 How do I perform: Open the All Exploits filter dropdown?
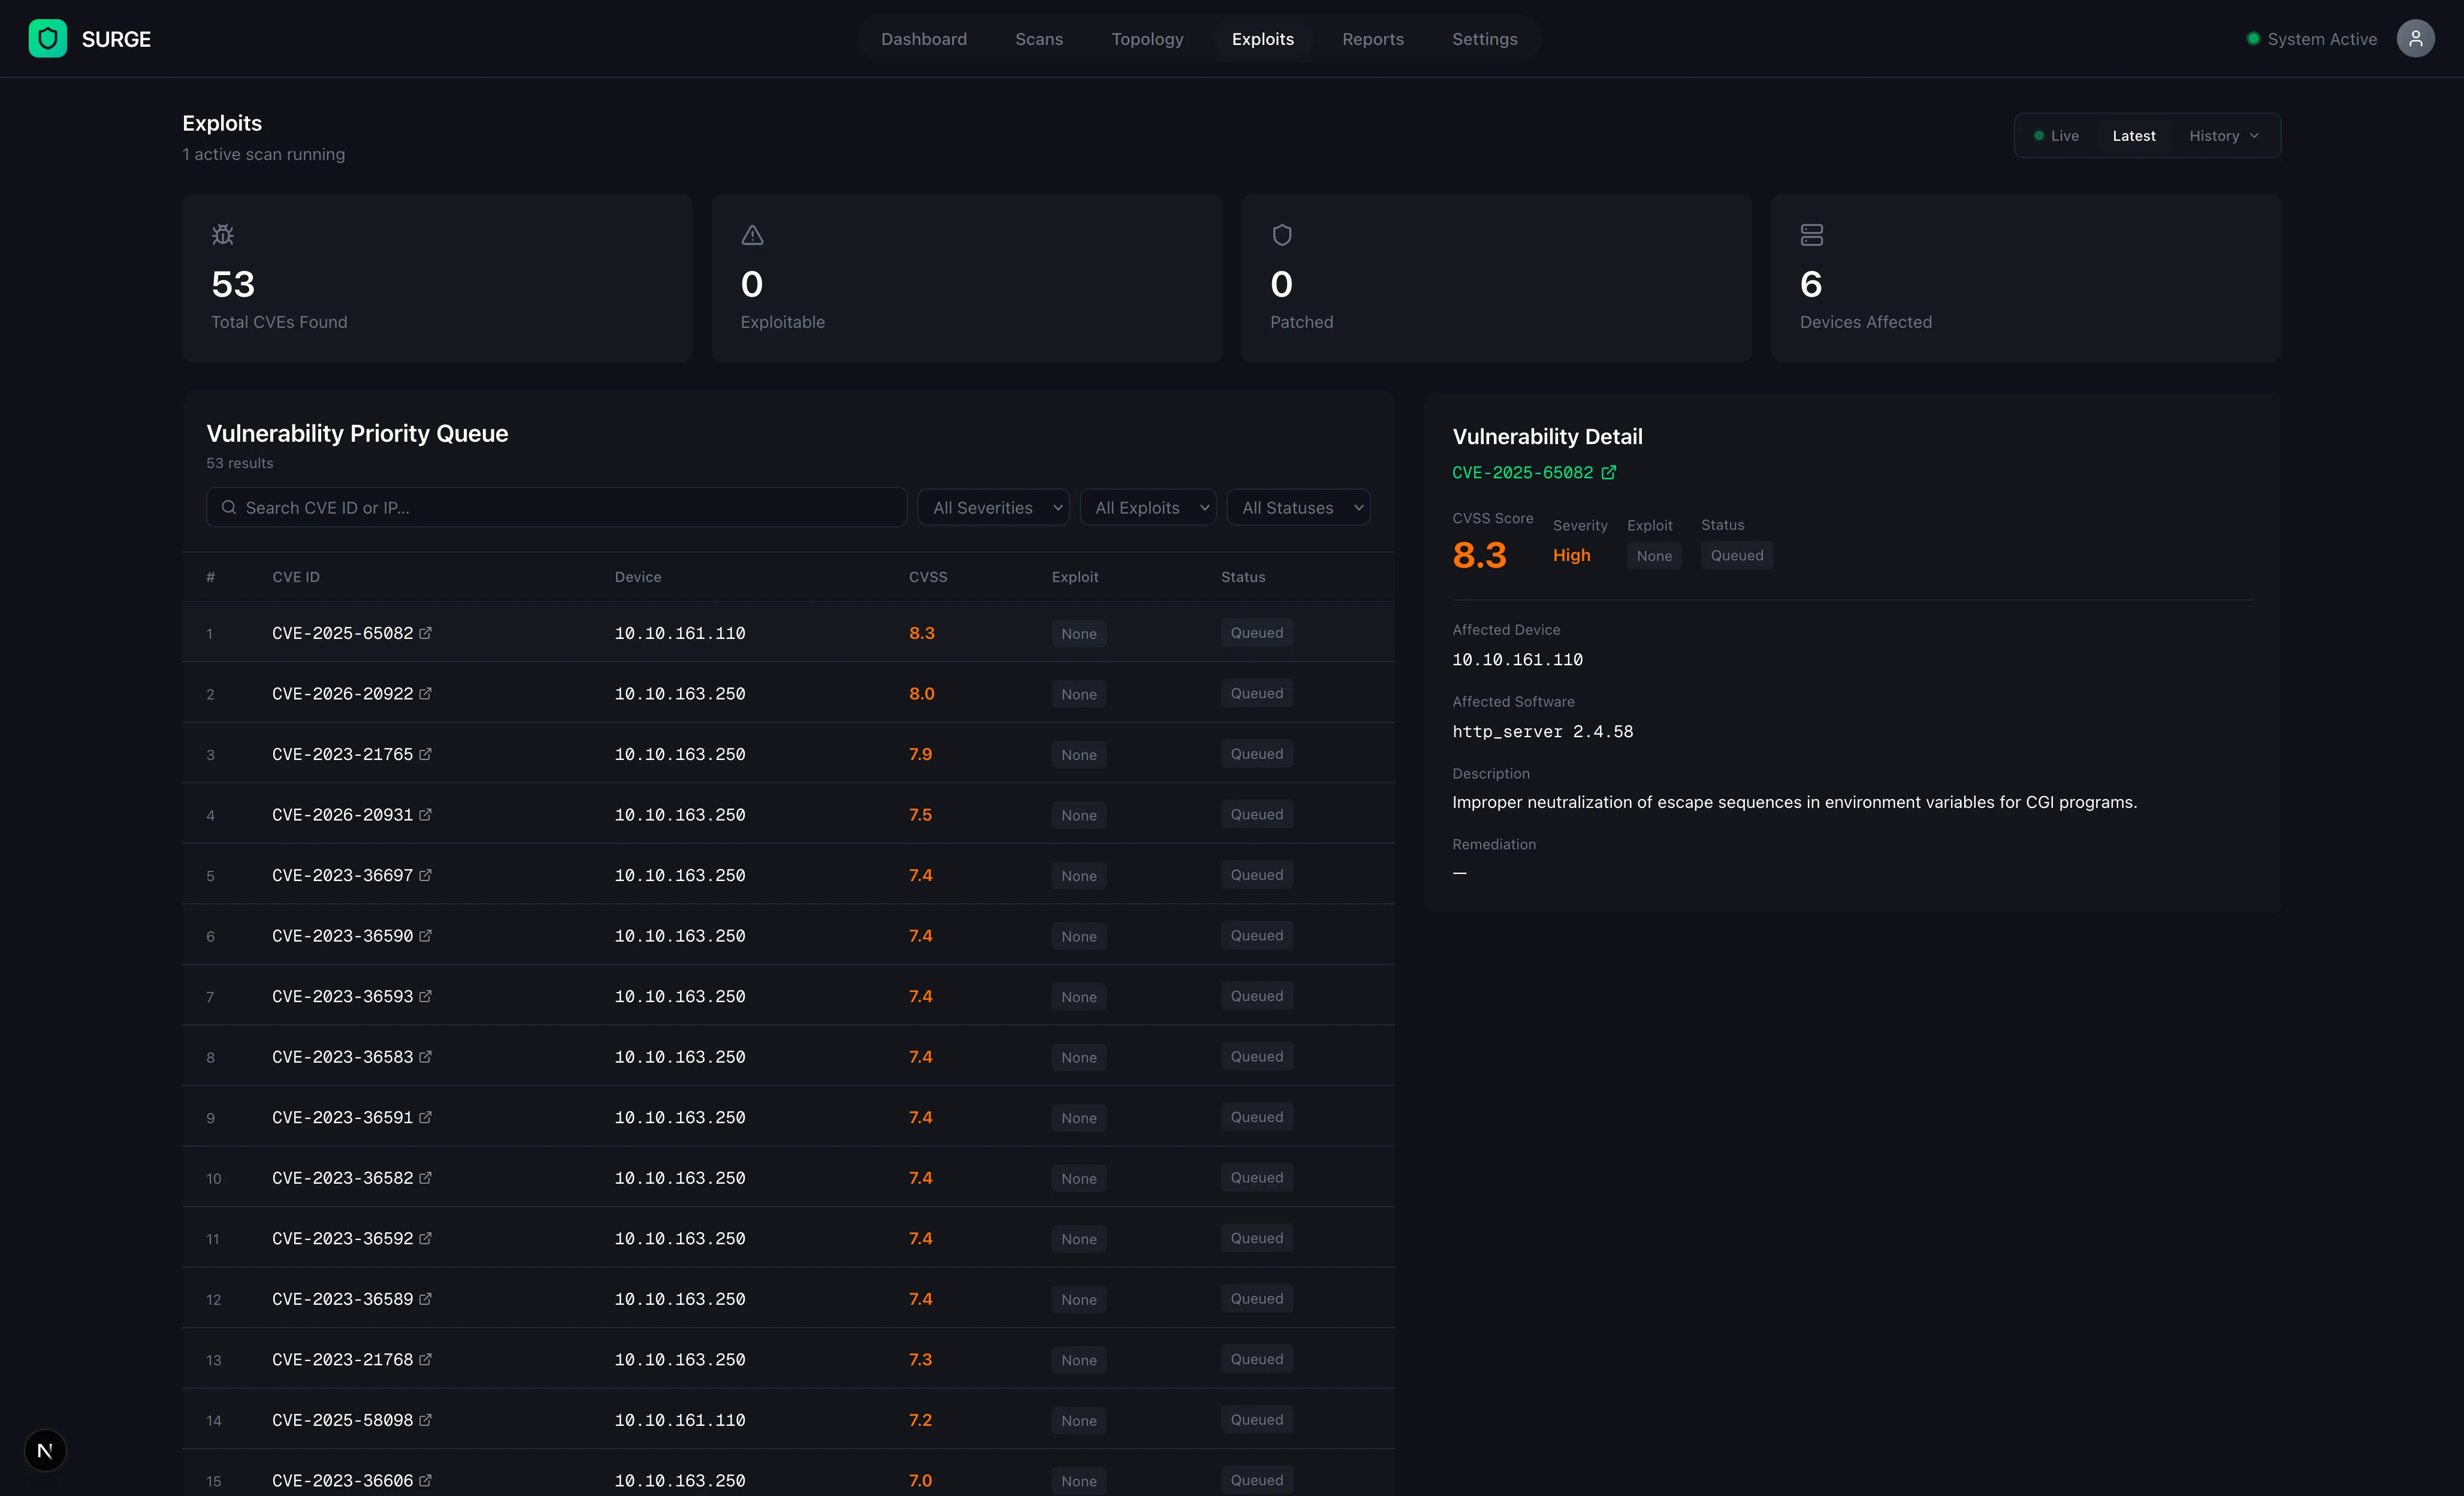pos(1148,507)
